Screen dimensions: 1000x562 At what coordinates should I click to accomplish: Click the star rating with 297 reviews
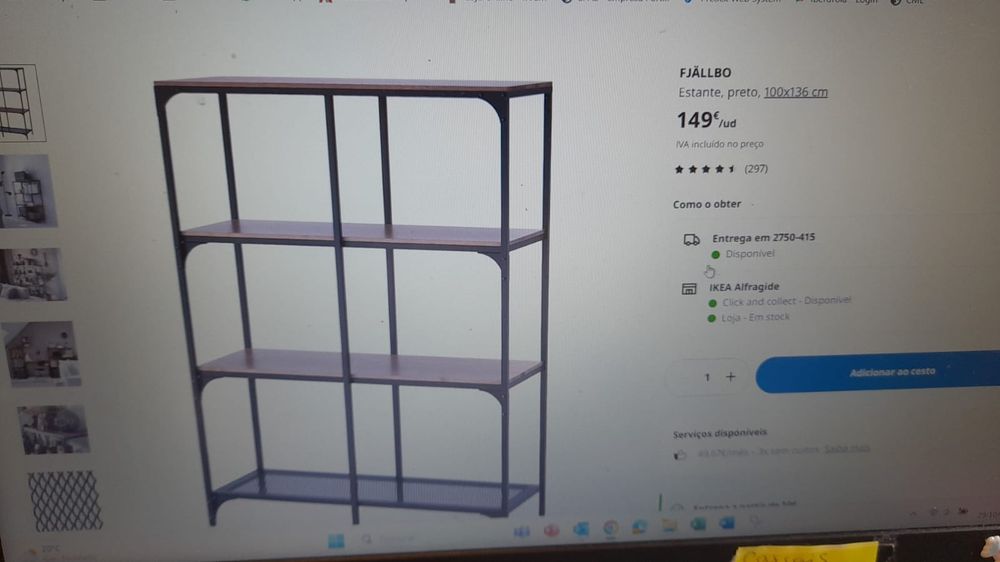click(721, 169)
